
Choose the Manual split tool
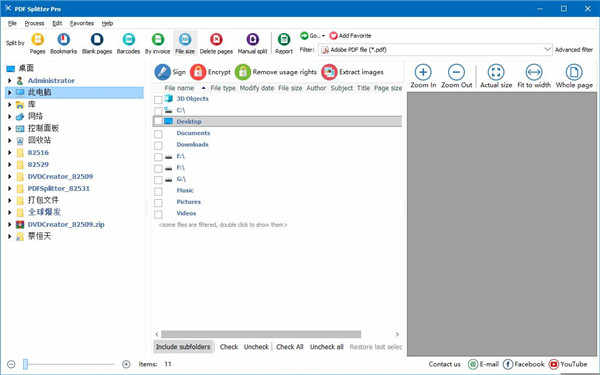coord(253,39)
